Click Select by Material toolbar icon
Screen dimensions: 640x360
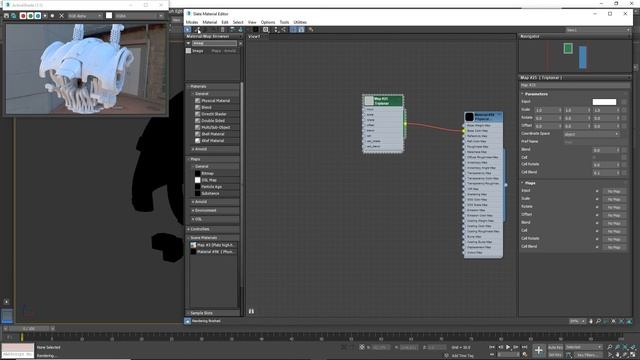coord(311,30)
